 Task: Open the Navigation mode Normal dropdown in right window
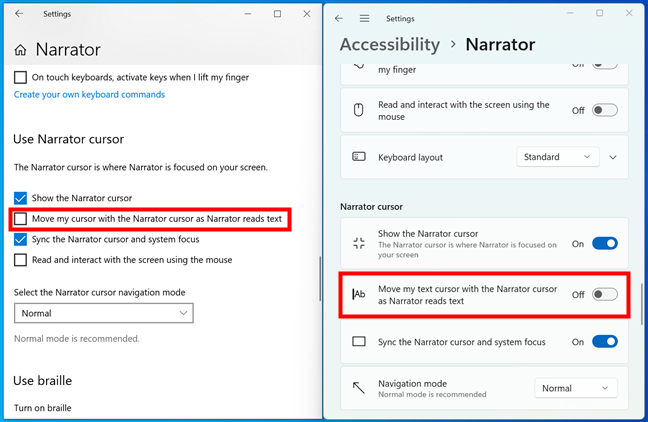tap(576, 388)
